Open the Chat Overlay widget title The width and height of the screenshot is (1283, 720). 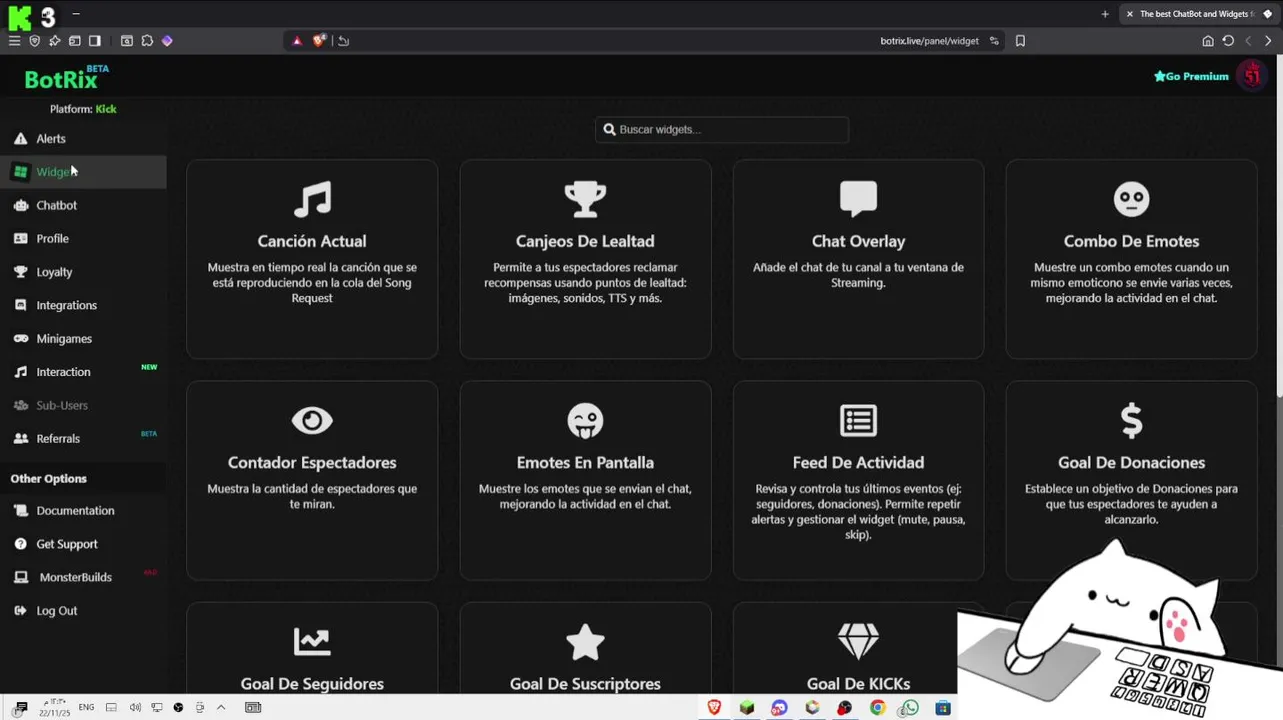click(x=858, y=241)
